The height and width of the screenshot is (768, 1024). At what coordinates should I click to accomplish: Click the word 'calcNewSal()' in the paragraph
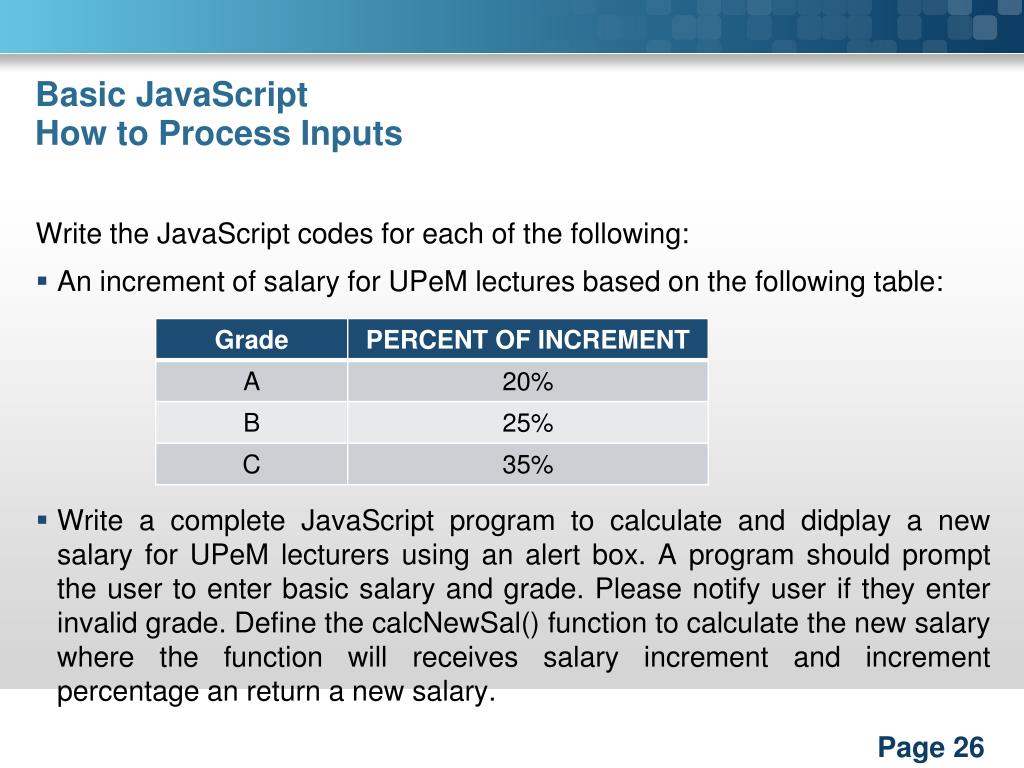point(455,623)
